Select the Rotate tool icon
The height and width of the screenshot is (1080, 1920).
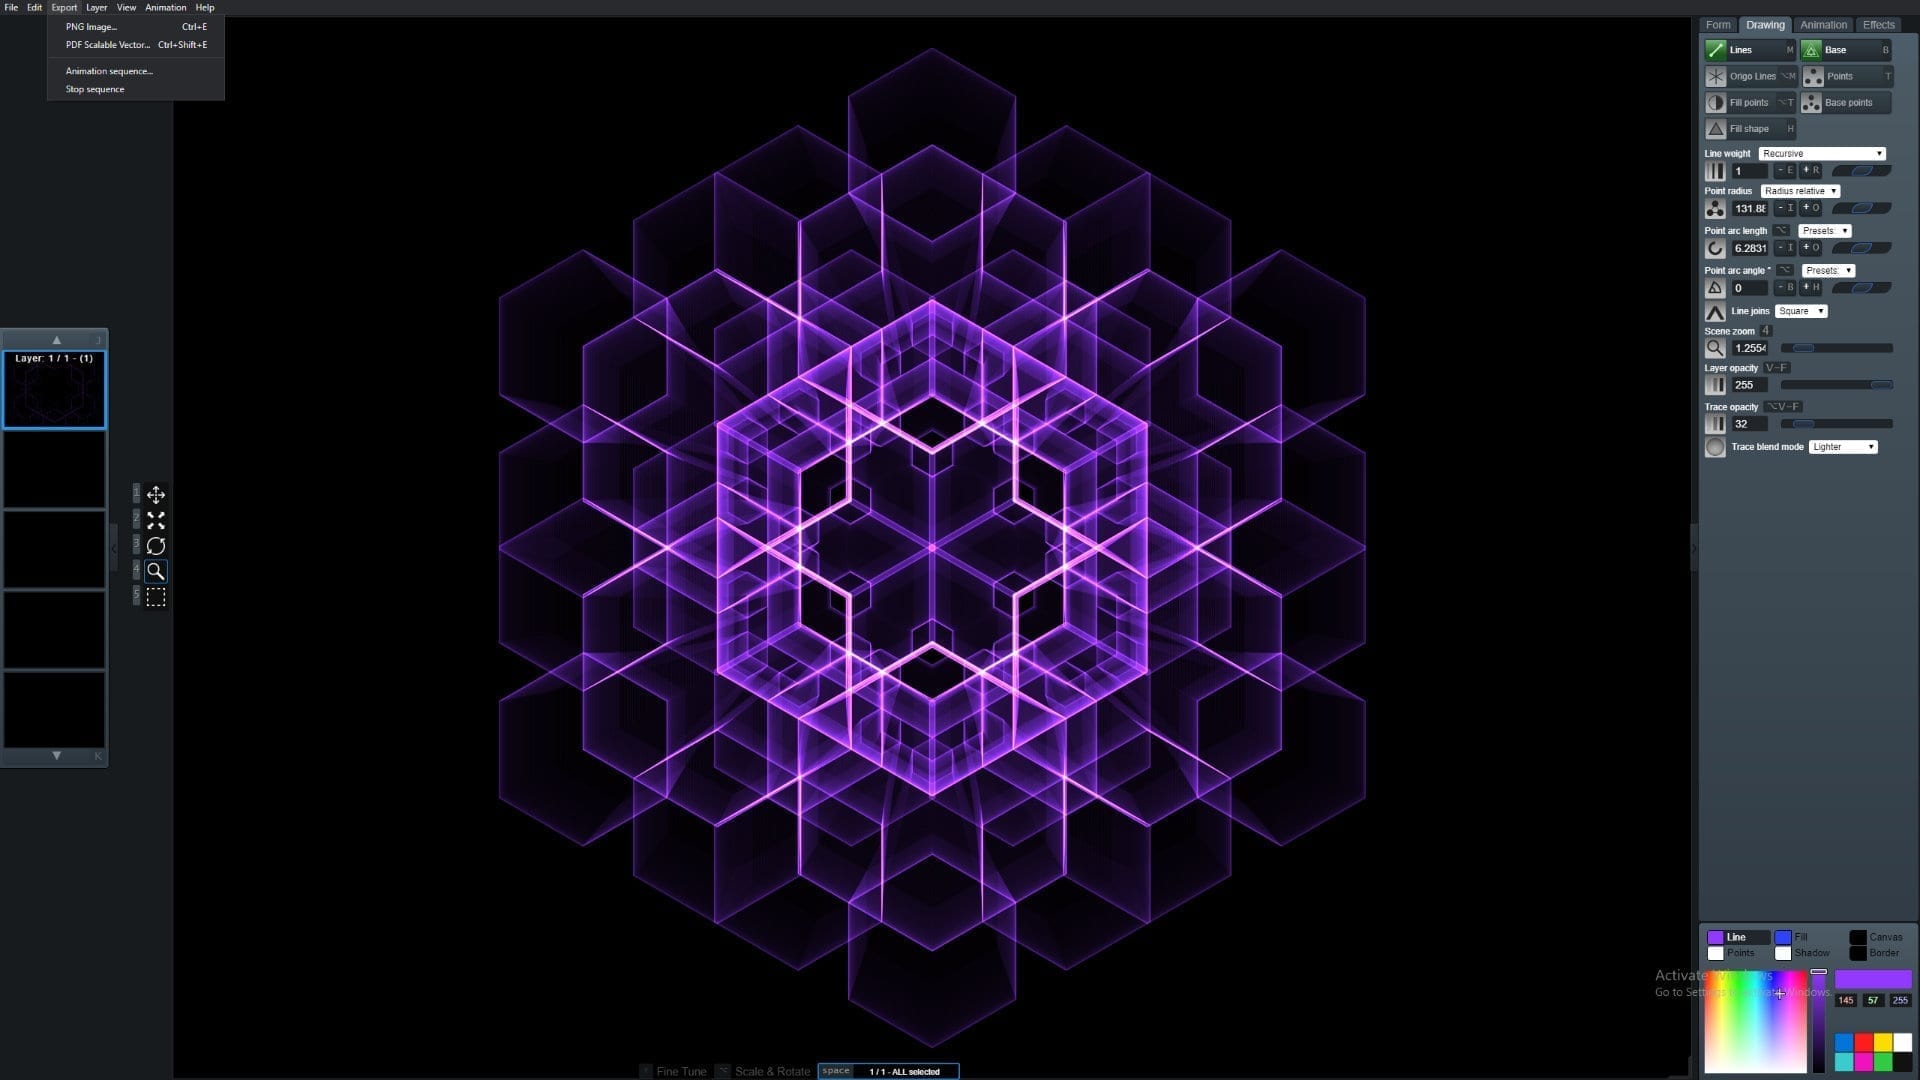point(156,546)
